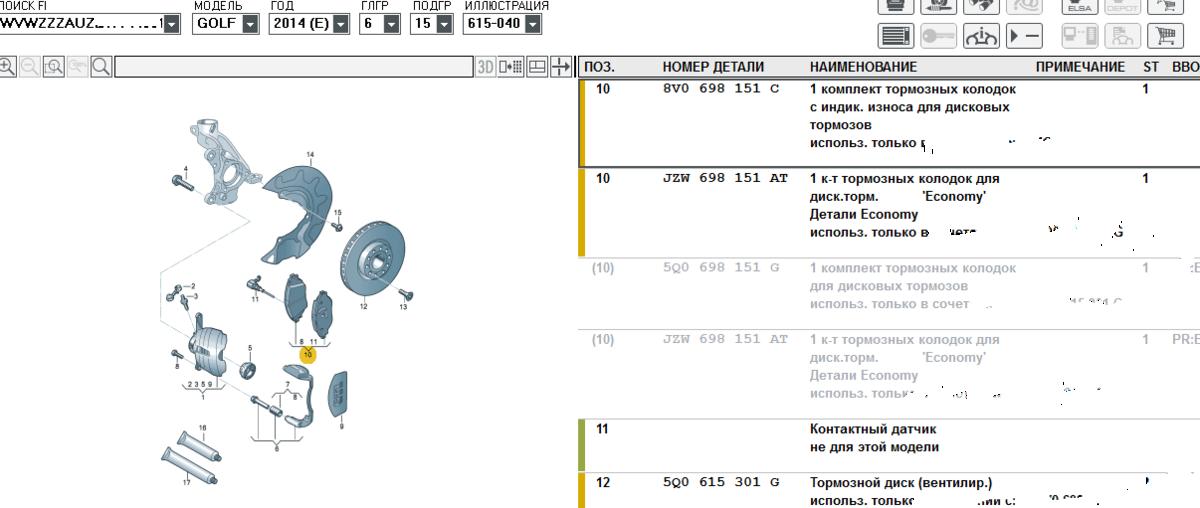Click the greyed-out key icon
1200x508 pixels.
939,37
